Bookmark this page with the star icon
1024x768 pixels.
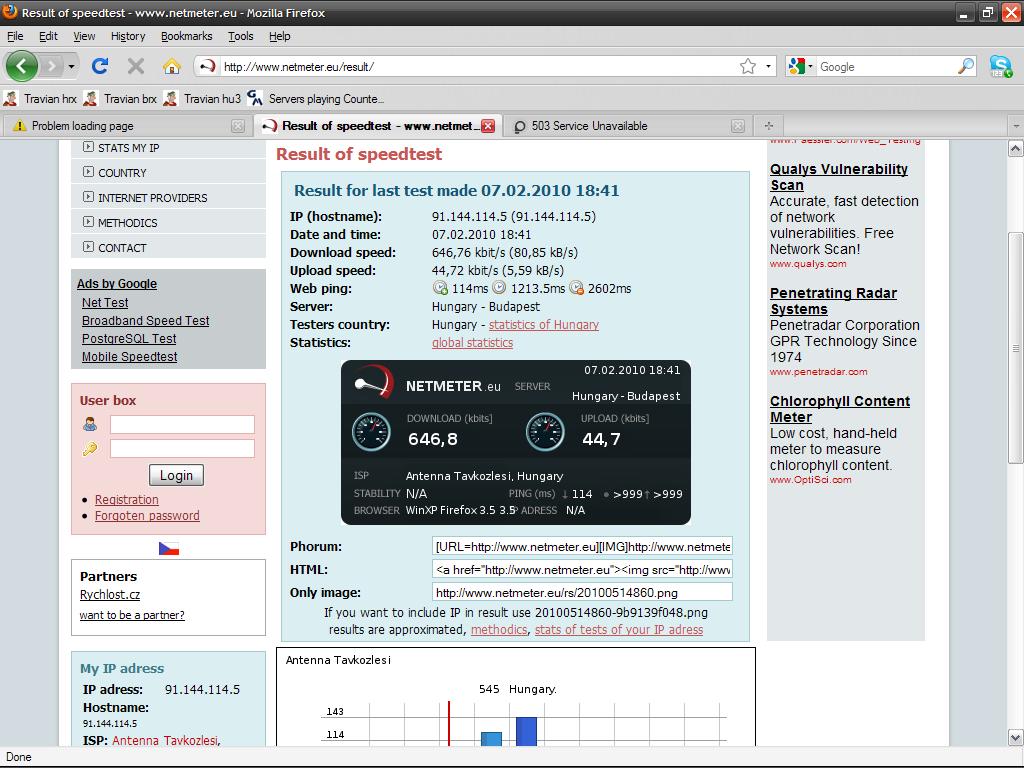pos(748,66)
